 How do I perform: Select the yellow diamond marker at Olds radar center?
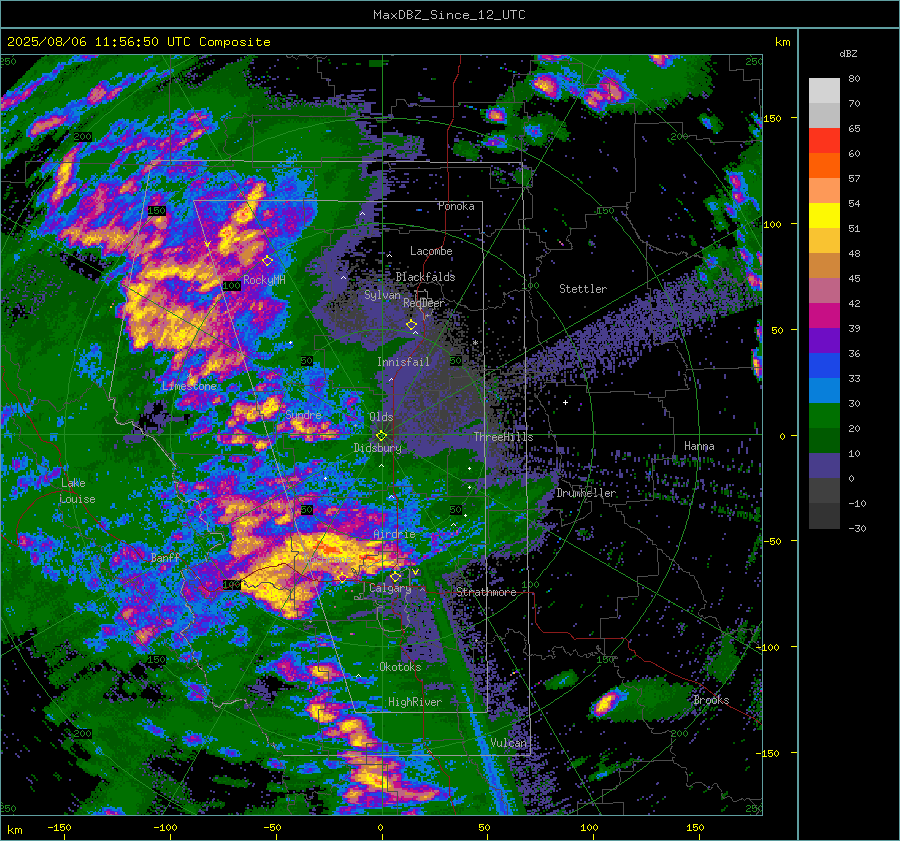tap(381, 436)
